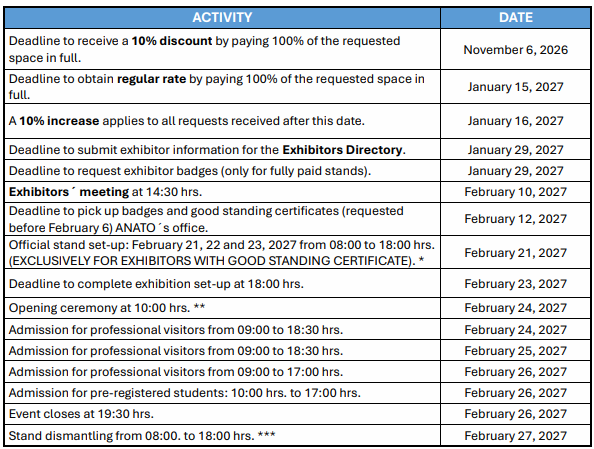Screen dimensions: 594x449
Task: Click the January 16, 2027 date
Action: 516,121
